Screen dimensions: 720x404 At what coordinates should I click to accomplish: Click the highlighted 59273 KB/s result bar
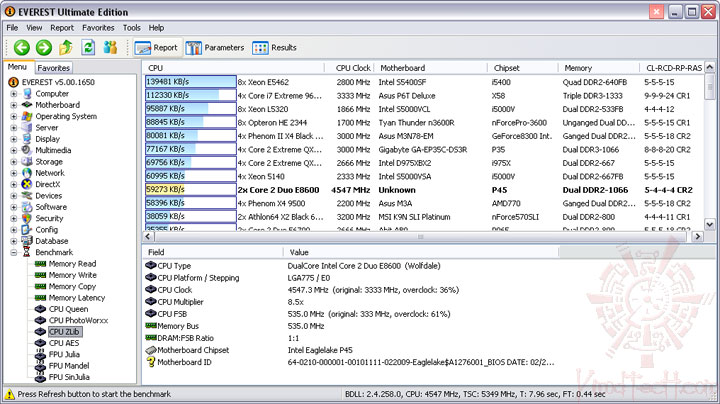[x=191, y=190]
